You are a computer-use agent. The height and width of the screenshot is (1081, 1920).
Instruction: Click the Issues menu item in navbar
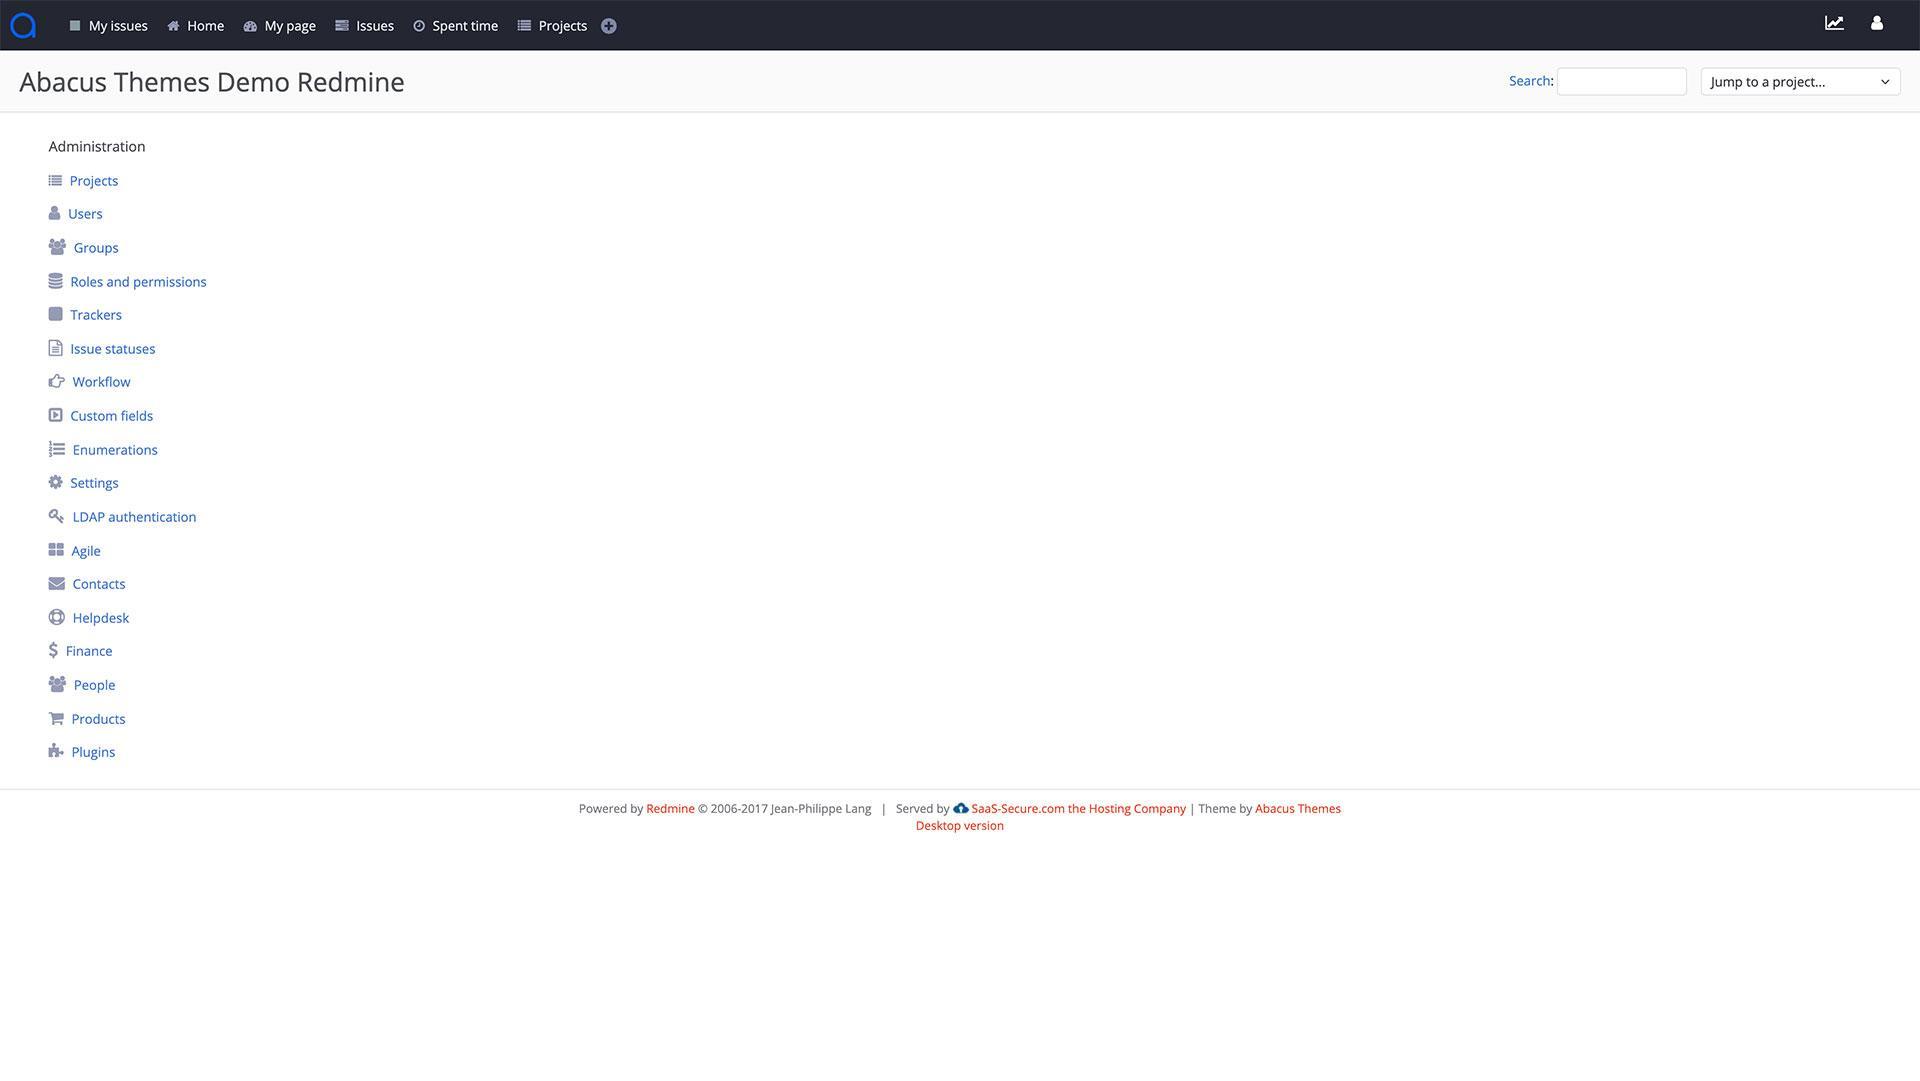376,25
